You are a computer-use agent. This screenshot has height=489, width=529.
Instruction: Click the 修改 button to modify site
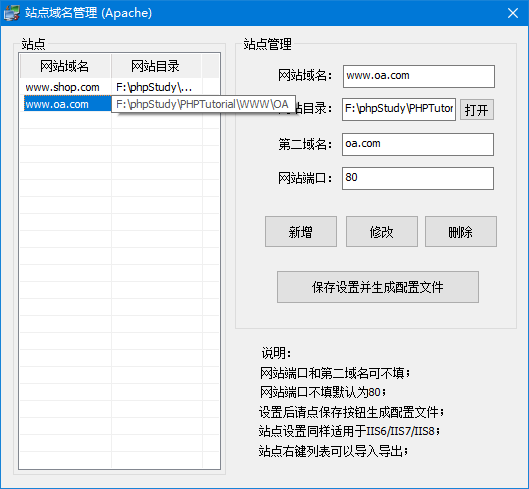pos(382,232)
